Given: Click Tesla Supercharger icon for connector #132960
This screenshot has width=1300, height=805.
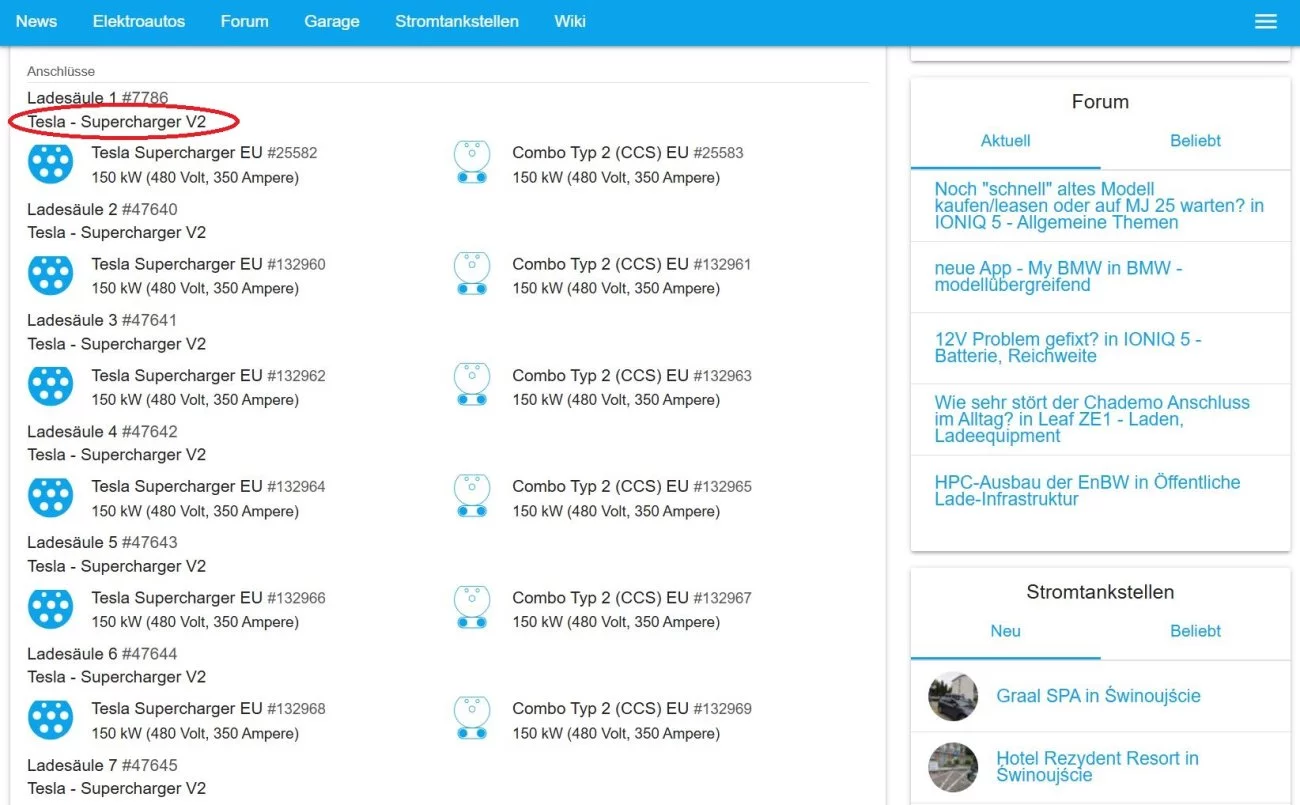Looking at the screenshot, I should click(50, 275).
